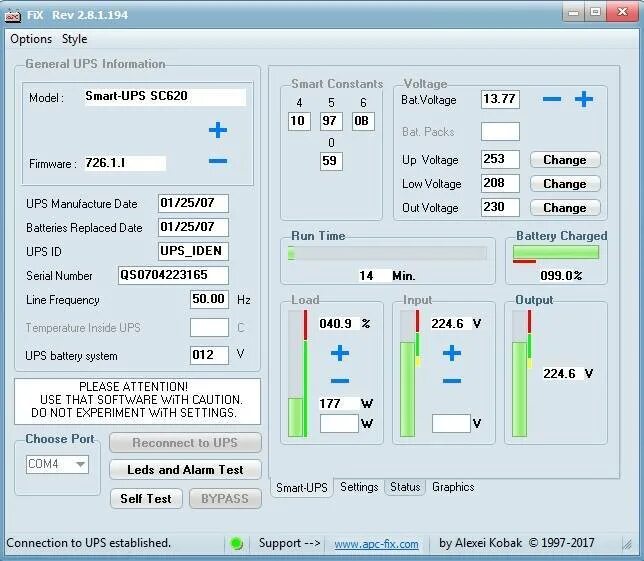Image resolution: width=644 pixels, height=561 pixels.
Task: Click the PLEASE ATTENTION warning text box
Action: point(138,401)
